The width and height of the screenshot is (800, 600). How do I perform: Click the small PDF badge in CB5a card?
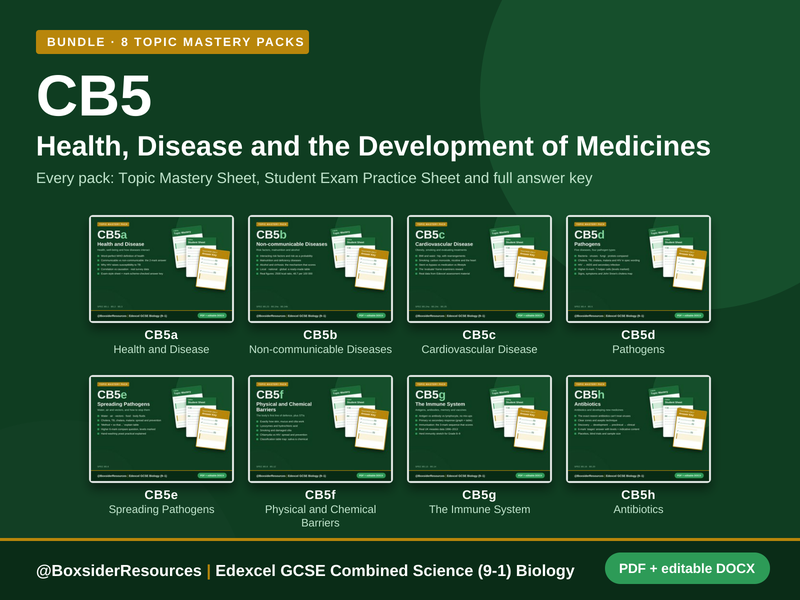coord(212,316)
